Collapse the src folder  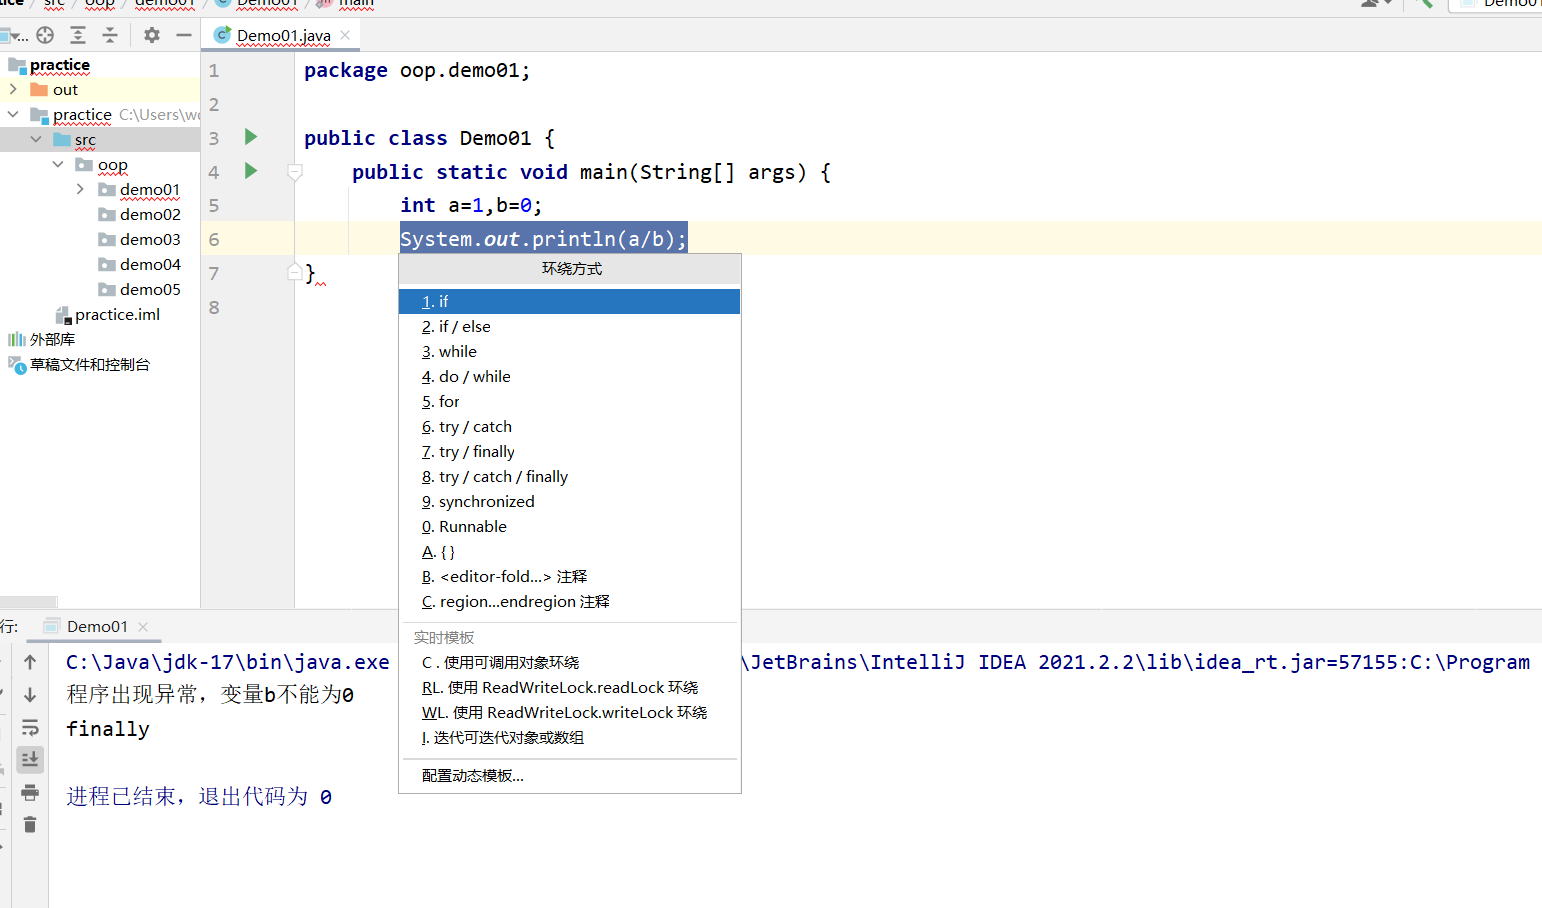click(x=36, y=139)
